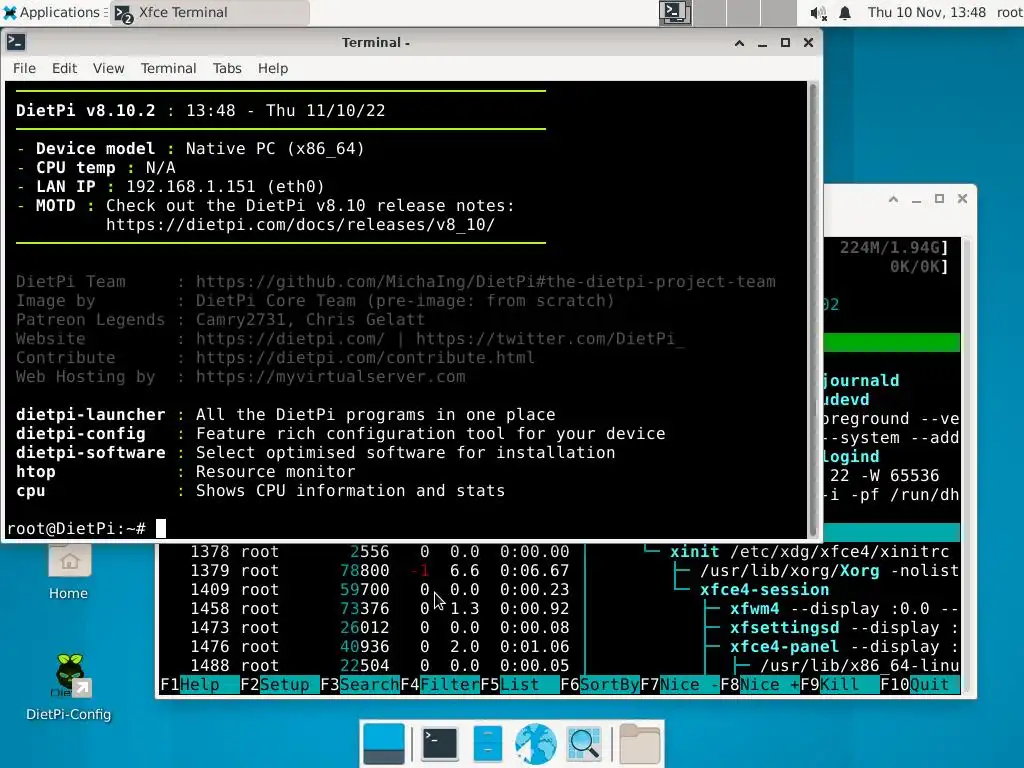Viewport: 1024px width, 768px height.
Task: Click the xfsettingsd process in the htop tree
Action: click(x=784, y=628)
